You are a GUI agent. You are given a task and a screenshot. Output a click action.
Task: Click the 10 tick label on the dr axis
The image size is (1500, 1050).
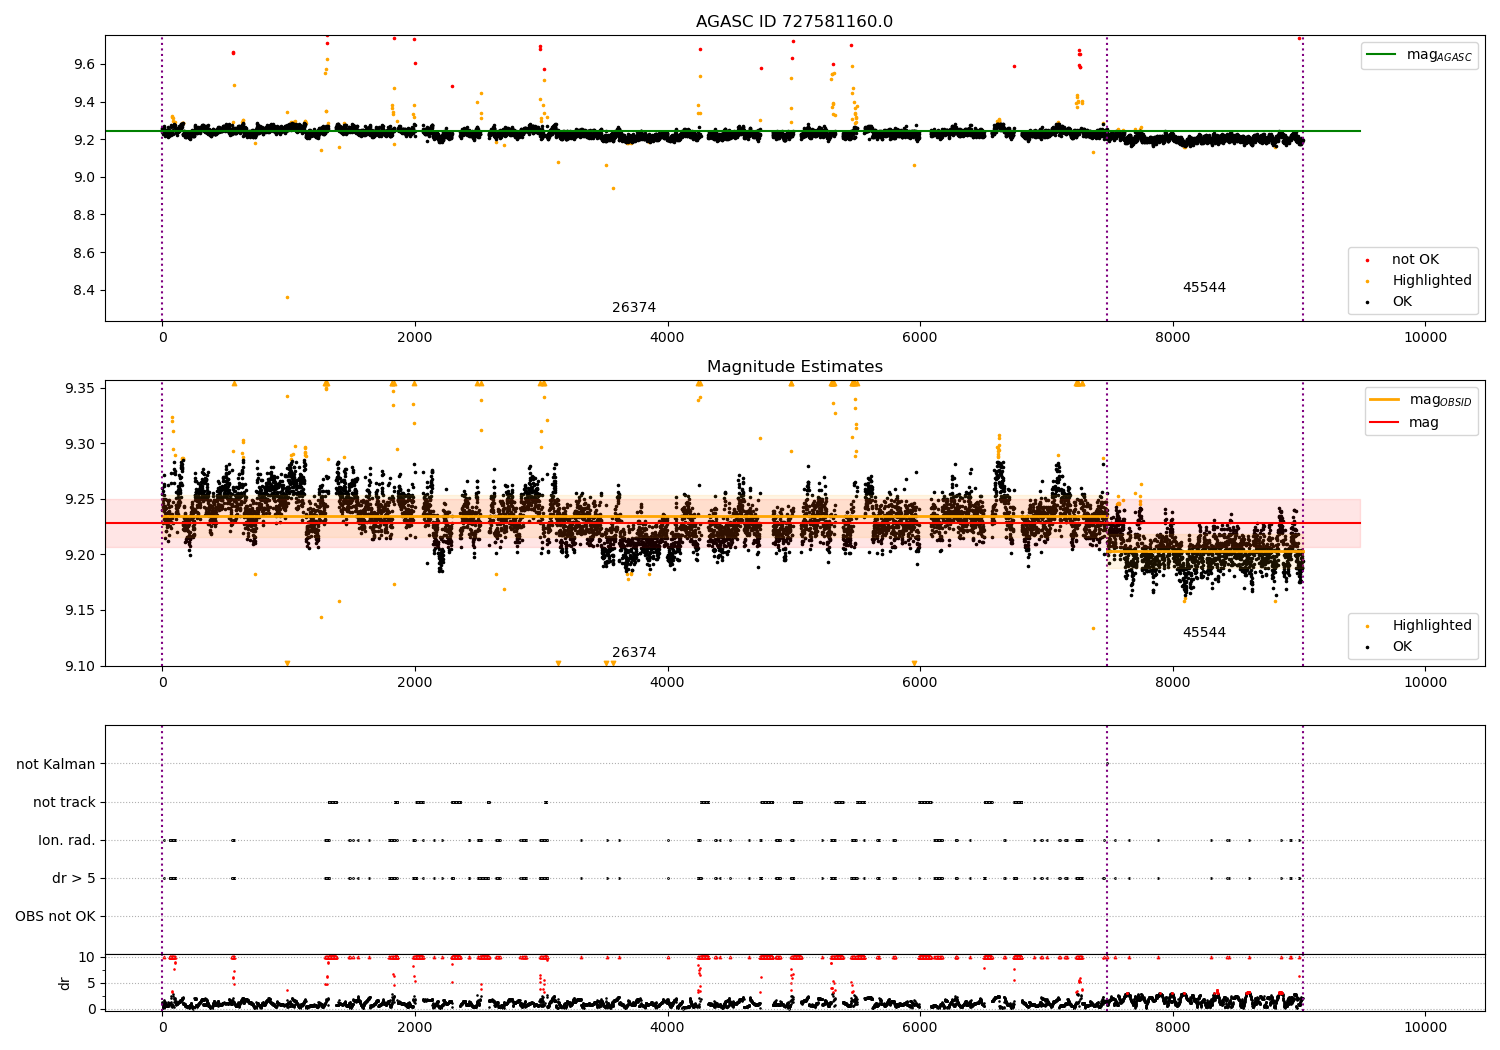(87, 958)
